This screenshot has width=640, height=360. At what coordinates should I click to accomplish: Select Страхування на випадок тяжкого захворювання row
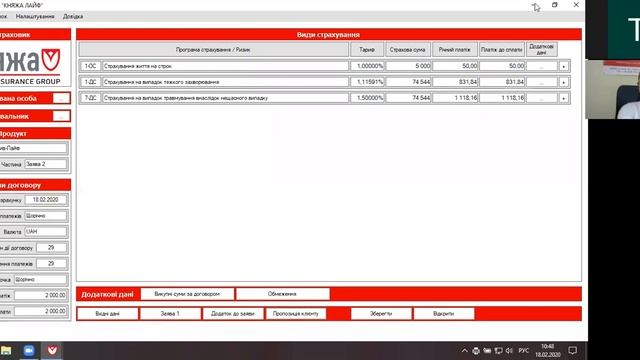(225, 82)
